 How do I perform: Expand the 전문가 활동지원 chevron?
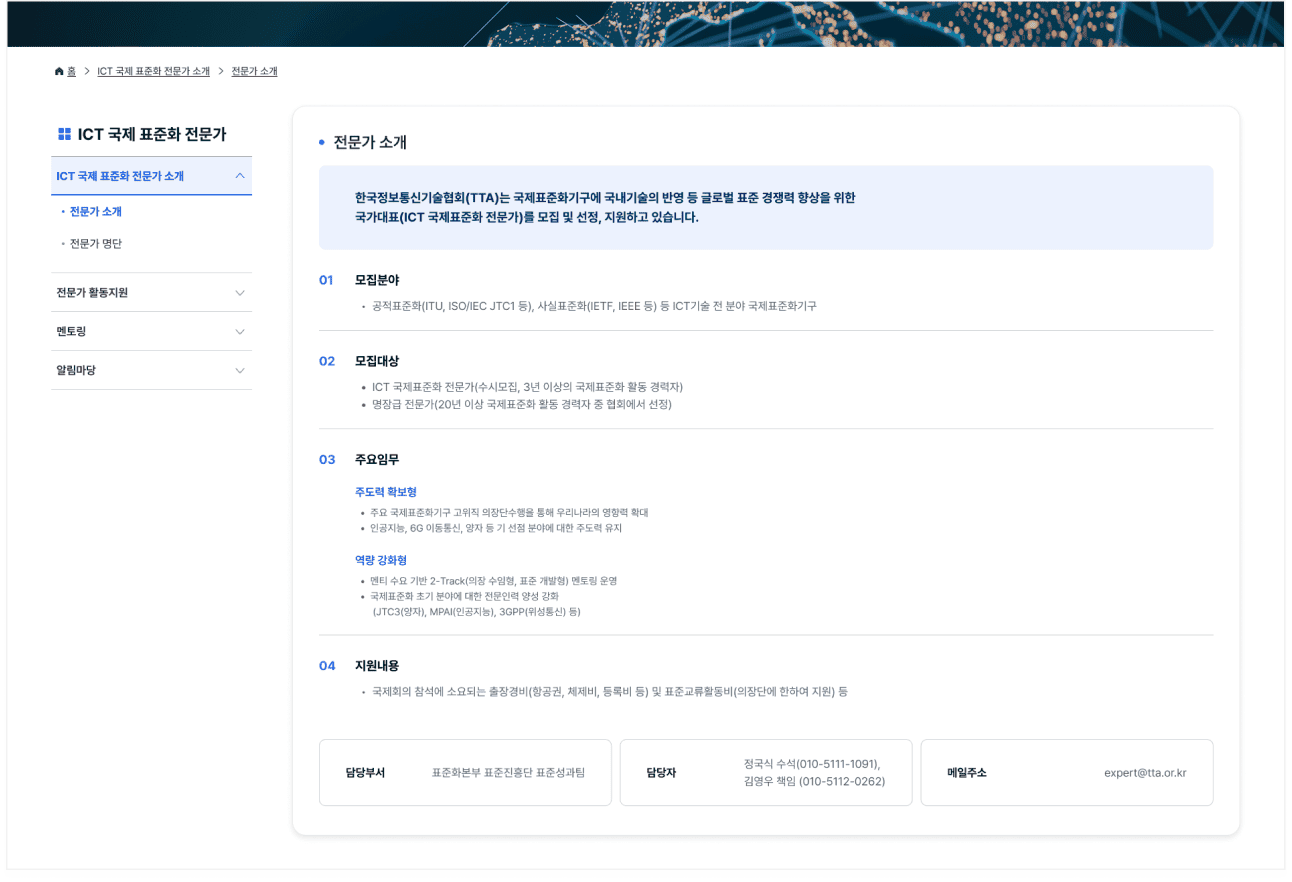click(x=239, y=293)
